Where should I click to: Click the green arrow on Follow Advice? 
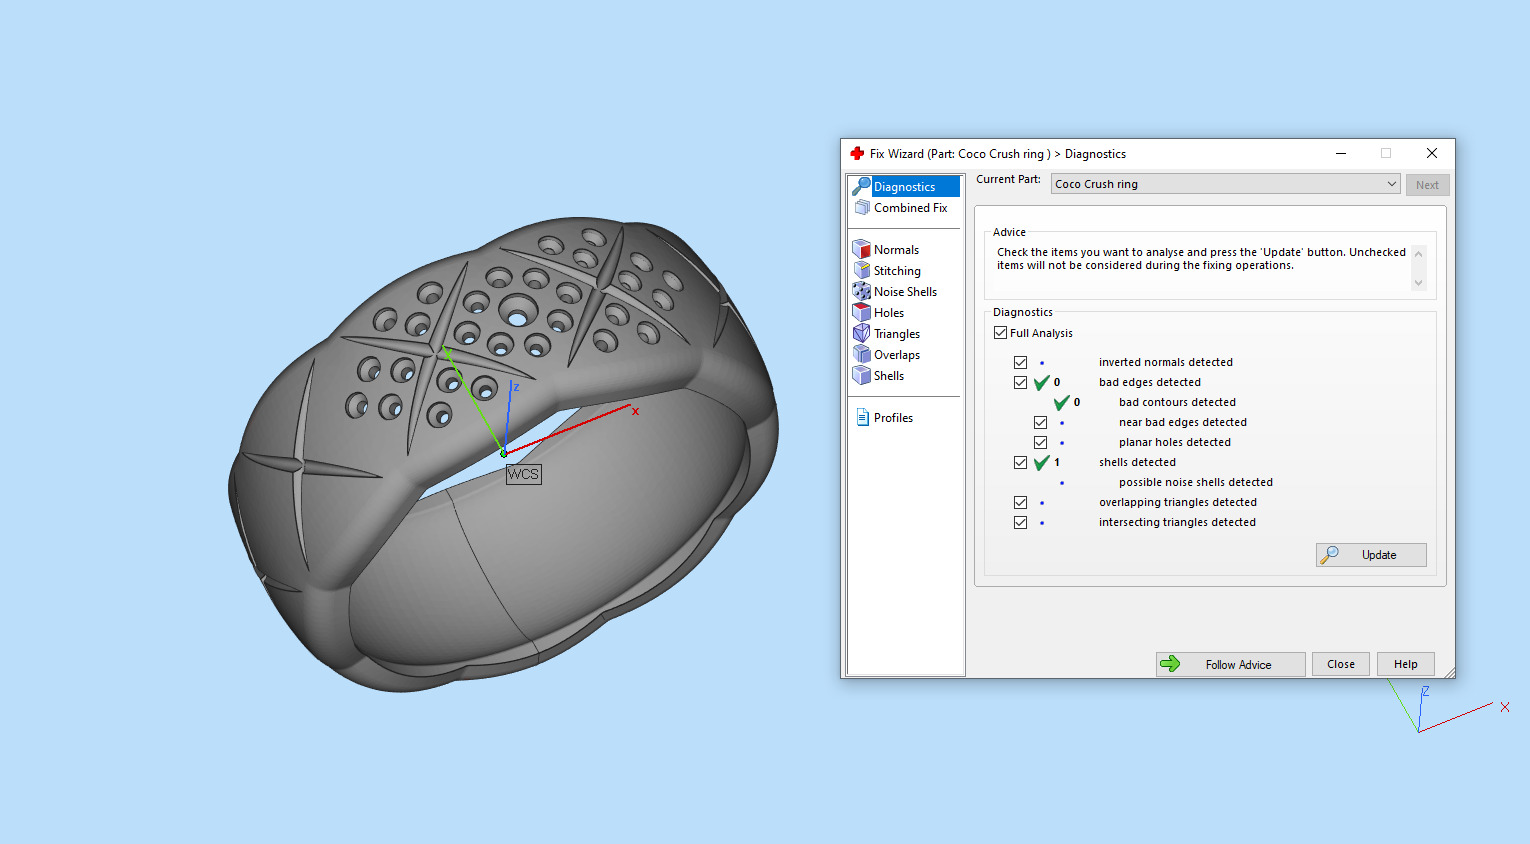[x=1170, y=664]
